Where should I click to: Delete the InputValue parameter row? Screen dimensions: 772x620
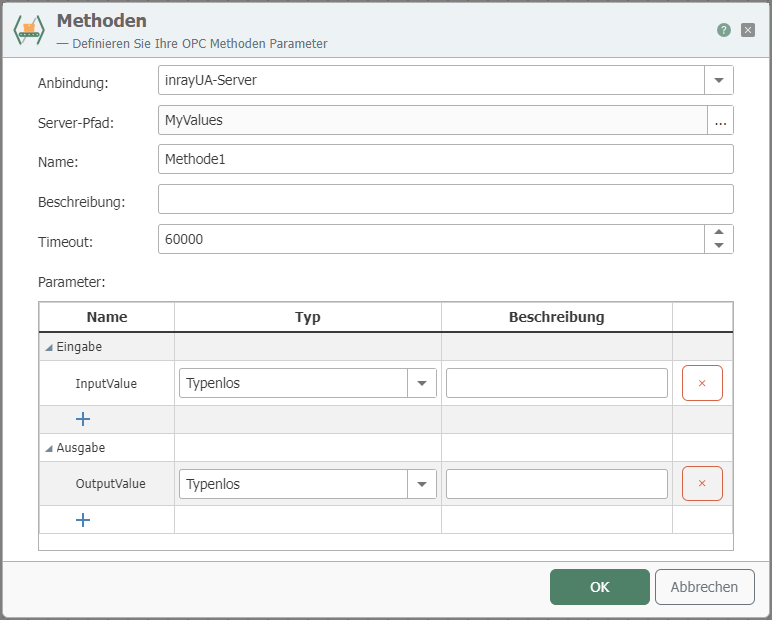pyautogui.click(x=702, y=383)
